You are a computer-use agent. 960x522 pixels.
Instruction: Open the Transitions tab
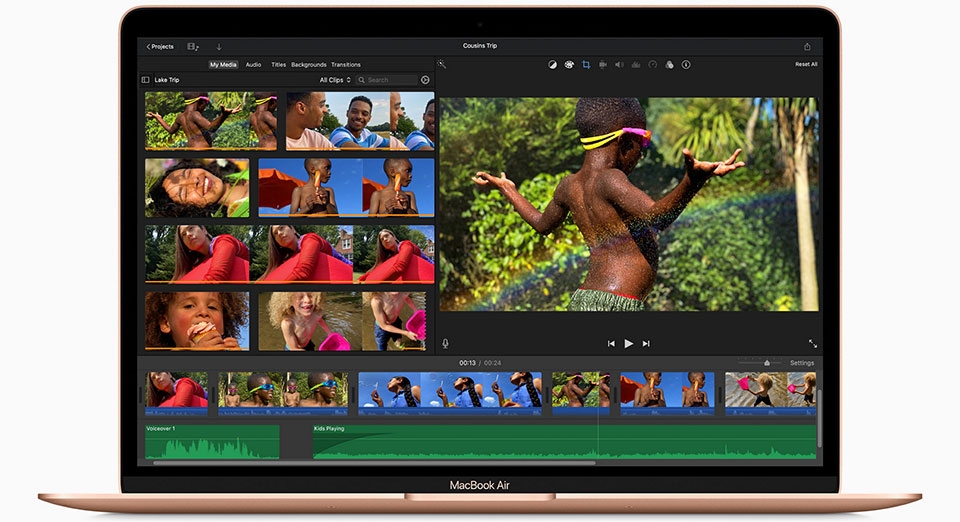click(346, 64)
